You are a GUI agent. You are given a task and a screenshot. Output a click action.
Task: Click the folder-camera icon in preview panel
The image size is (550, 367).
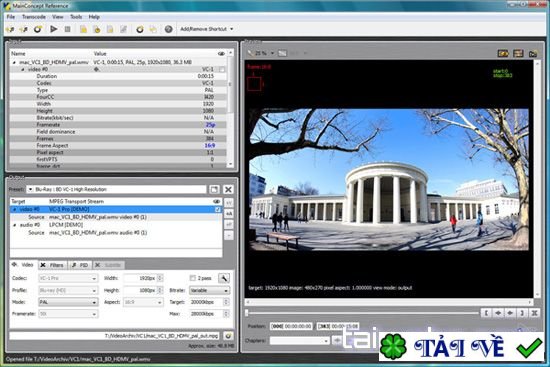point(533,53)
